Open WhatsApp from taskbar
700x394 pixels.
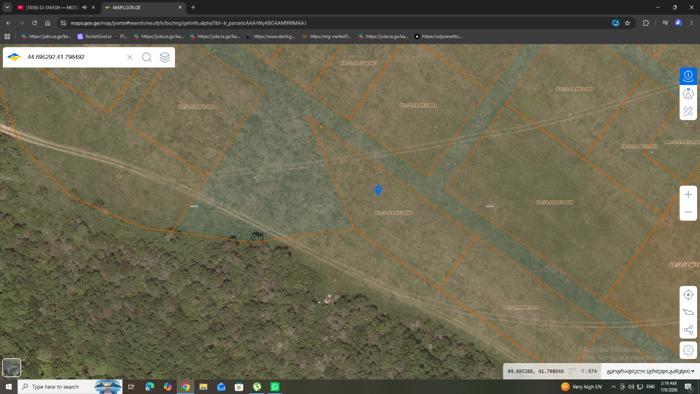click(275, 386)
